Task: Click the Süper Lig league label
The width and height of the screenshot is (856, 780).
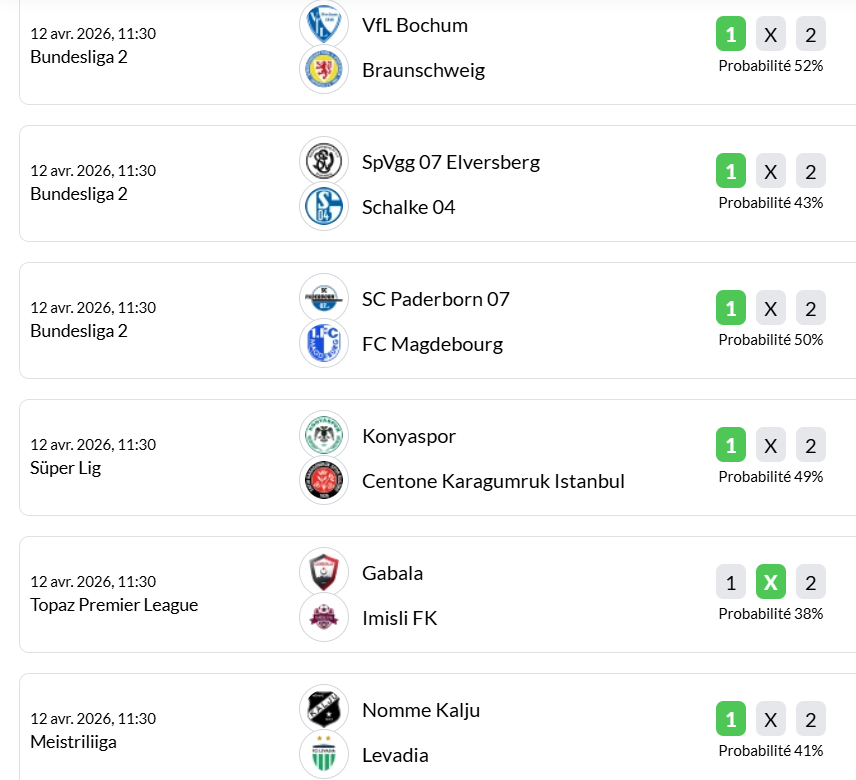Action: [x=65, y=468]
